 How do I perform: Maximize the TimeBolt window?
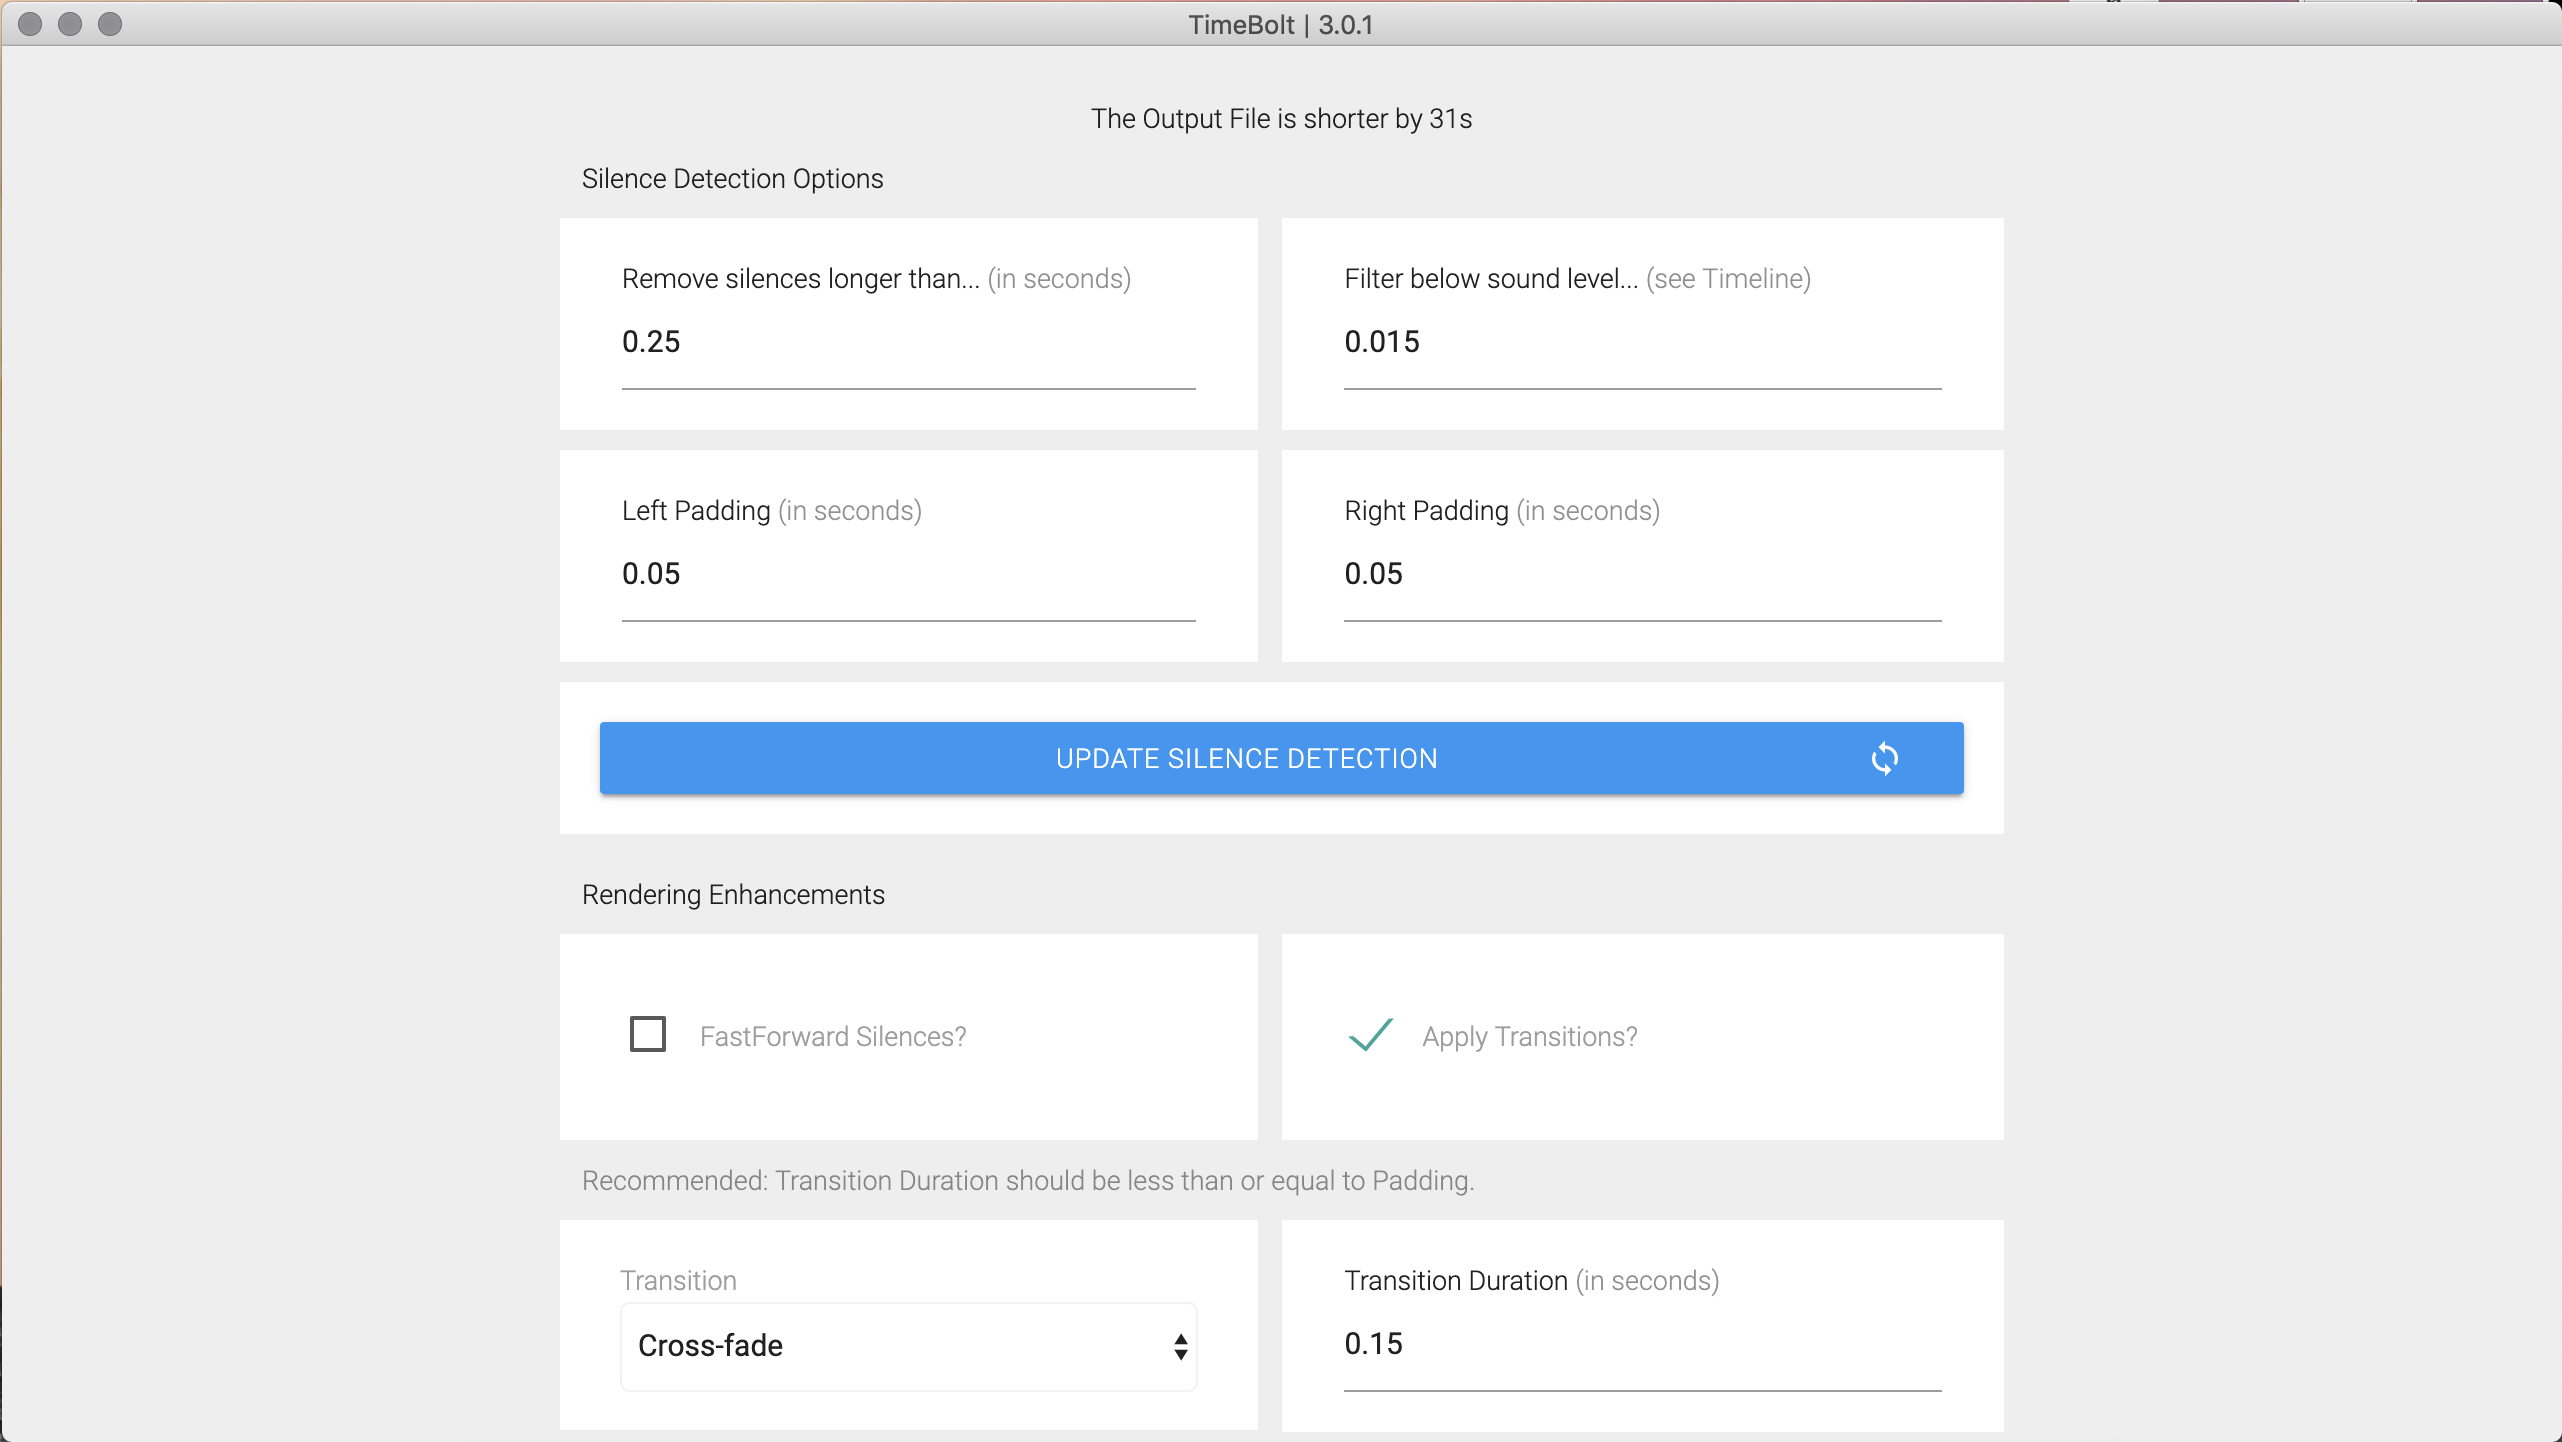coord(110,24)
